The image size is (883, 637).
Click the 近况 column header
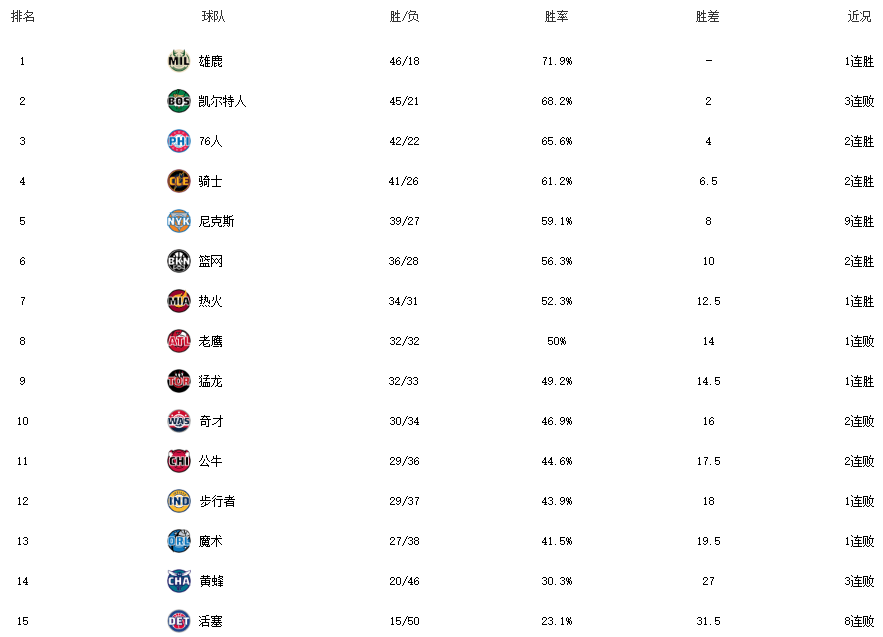click(x=859, y=17)
